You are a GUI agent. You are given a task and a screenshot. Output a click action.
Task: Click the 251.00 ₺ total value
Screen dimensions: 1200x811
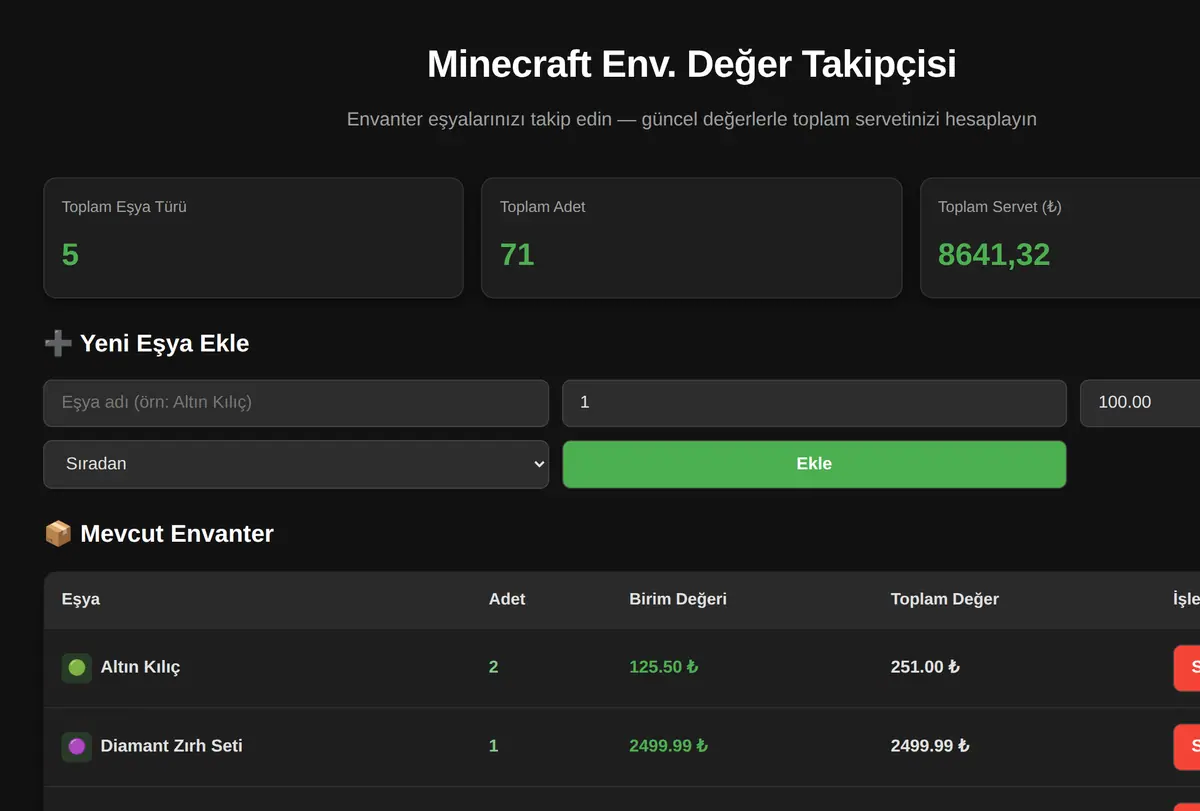click(925, 667)
